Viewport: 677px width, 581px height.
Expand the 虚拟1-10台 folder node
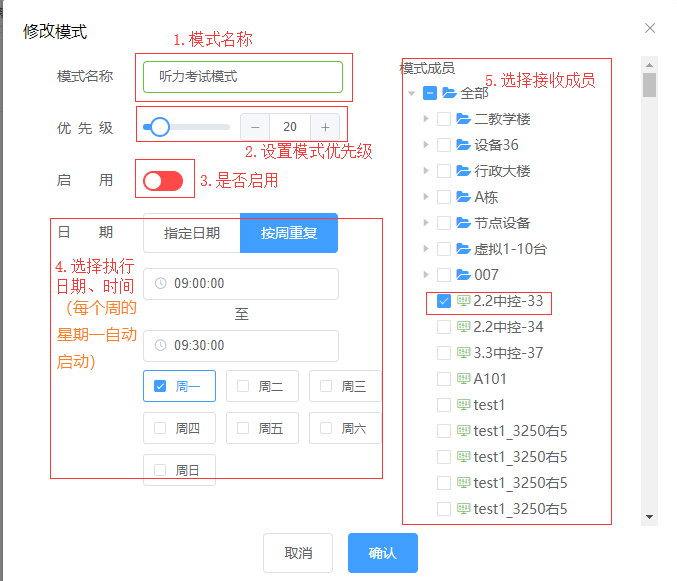point(426,249)
